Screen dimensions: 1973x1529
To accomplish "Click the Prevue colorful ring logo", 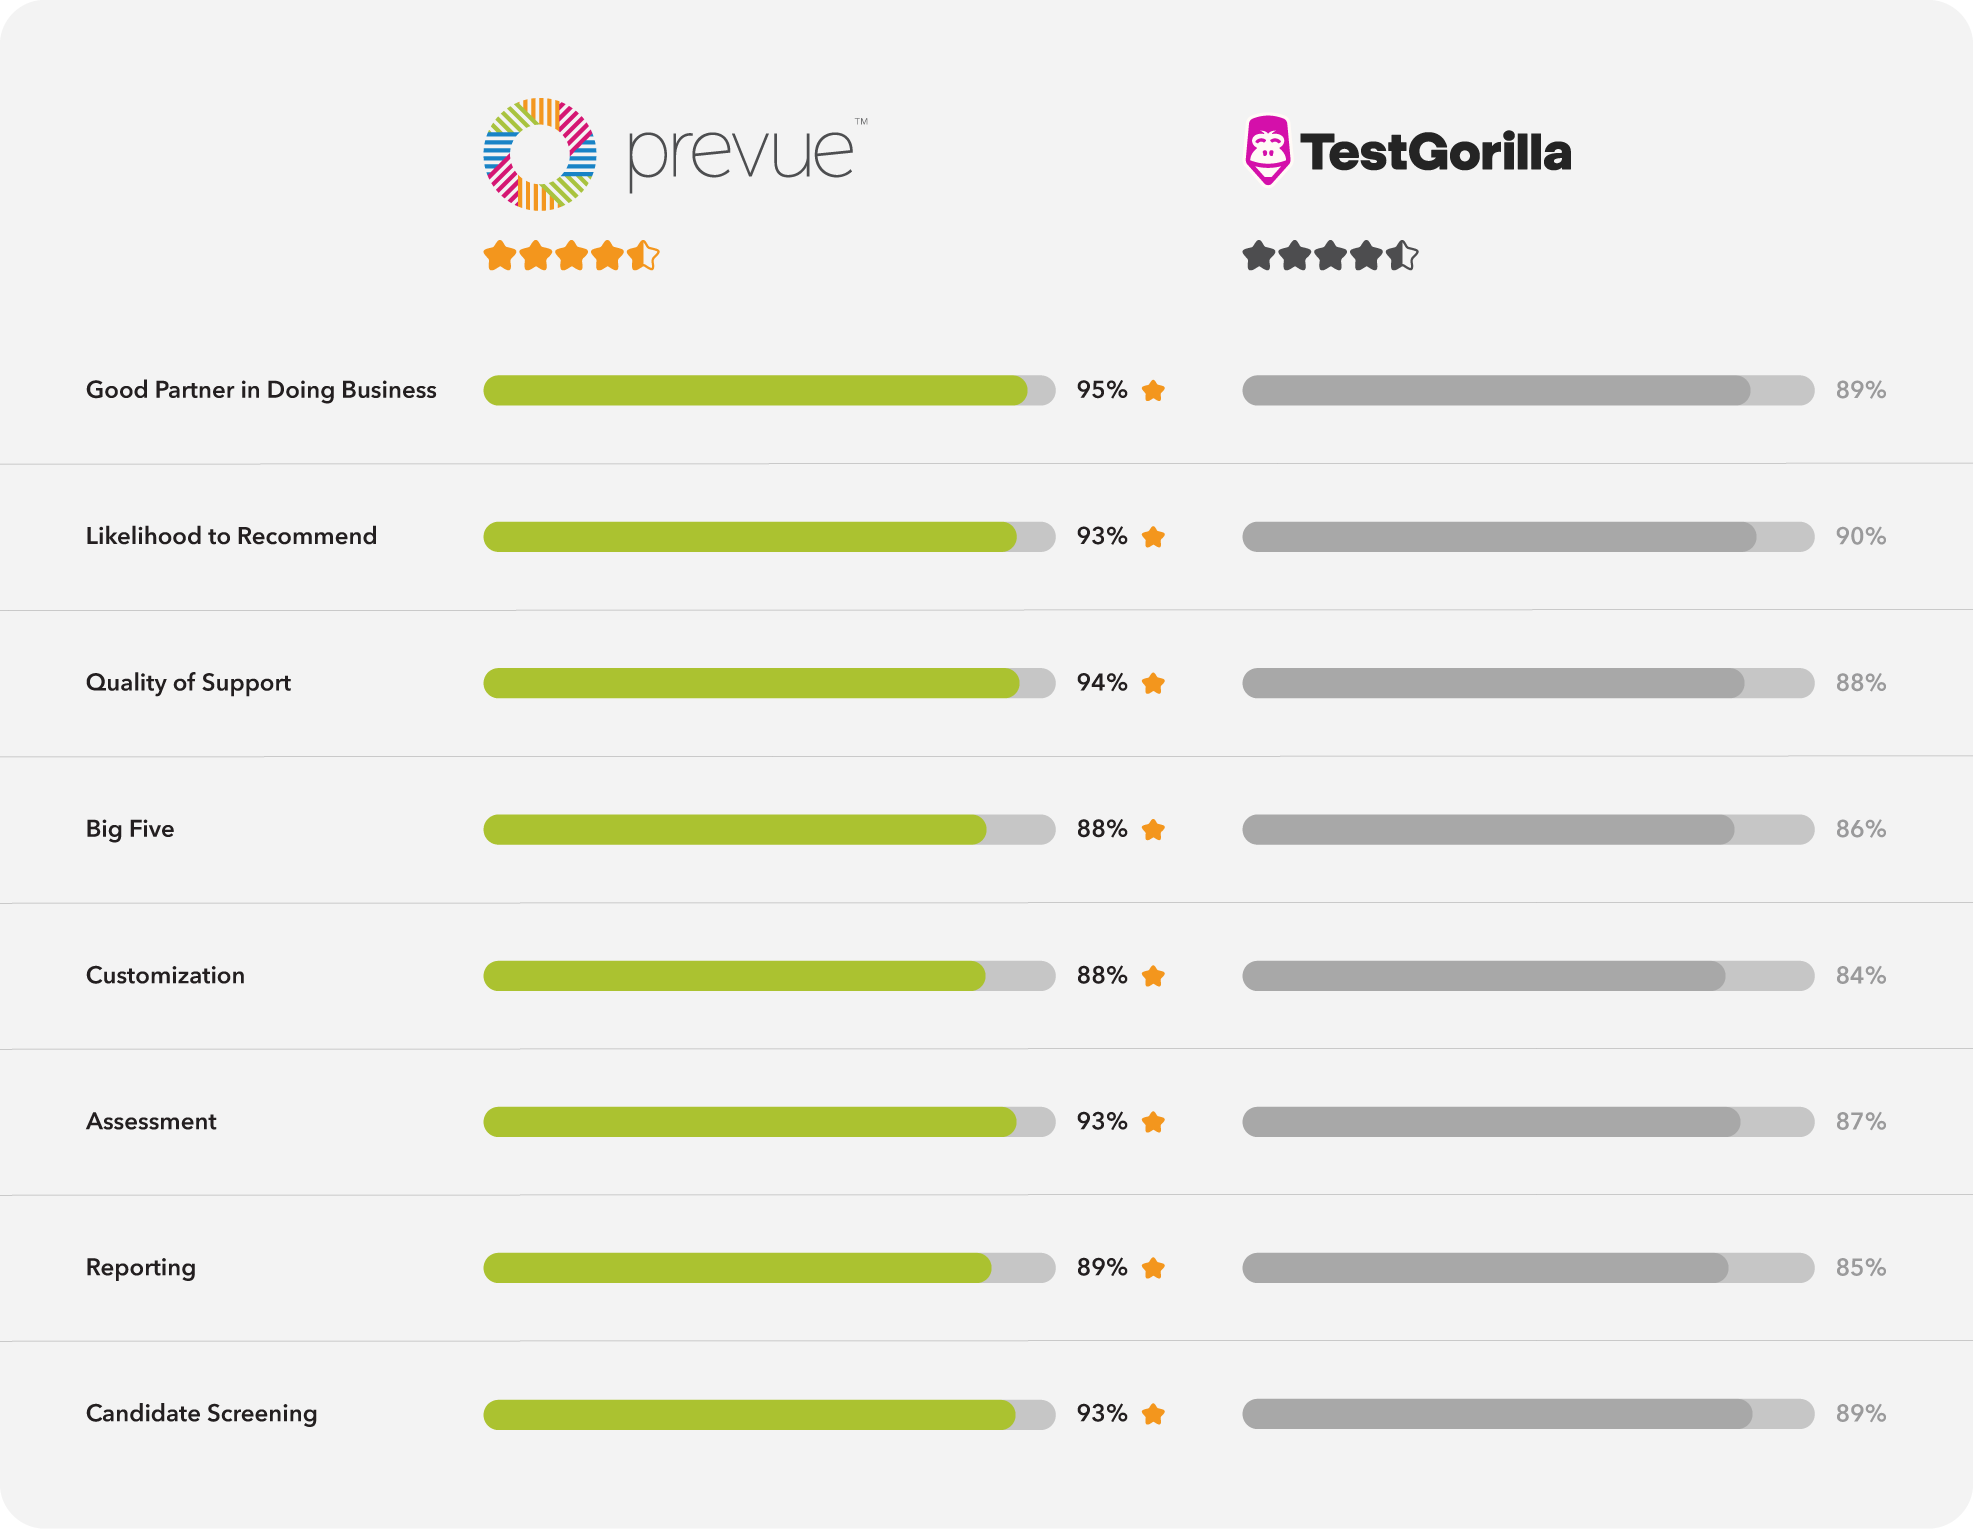I will tap(540, 154).
